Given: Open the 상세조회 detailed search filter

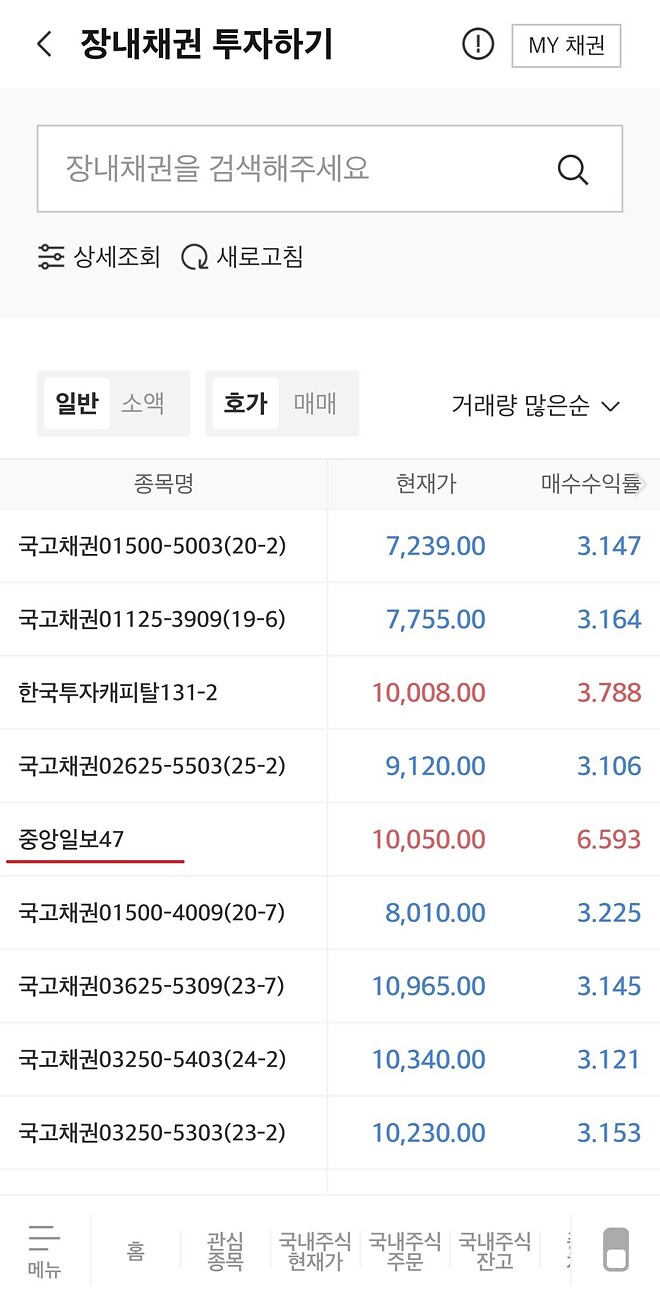Looking at the screenshot, I should pos(97,257).
